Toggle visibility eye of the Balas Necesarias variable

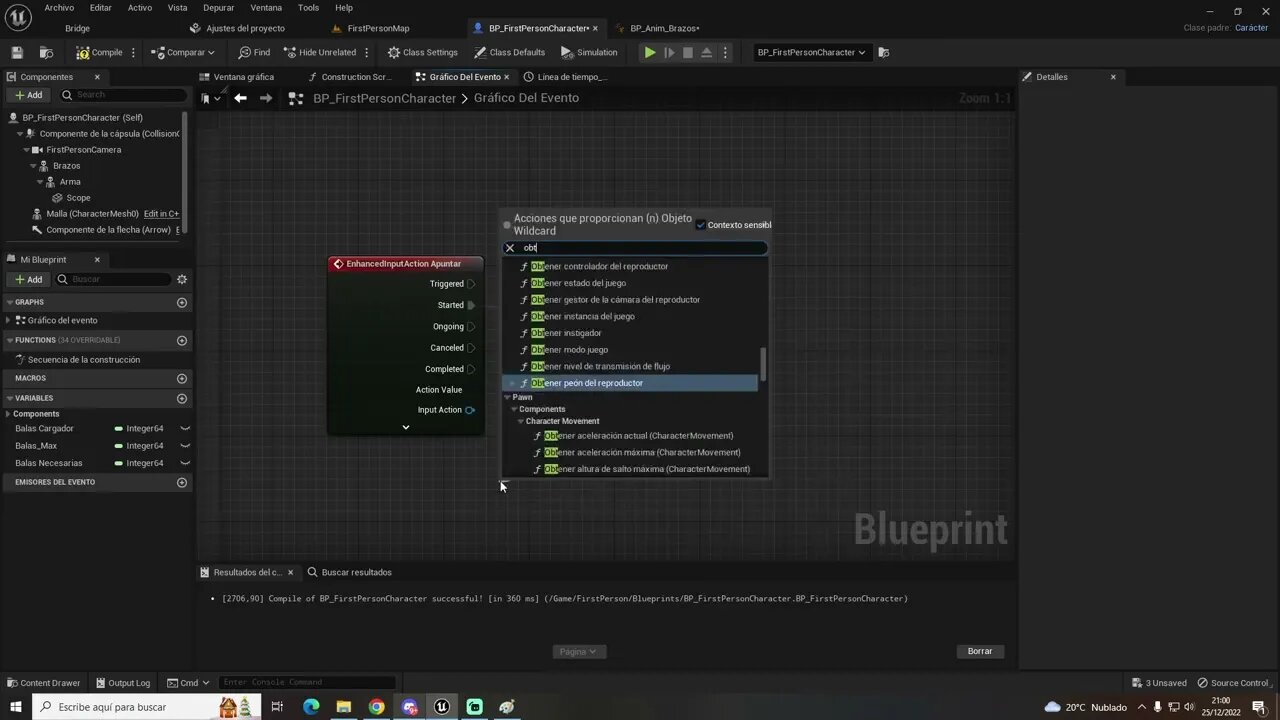(x=185, y=463)
